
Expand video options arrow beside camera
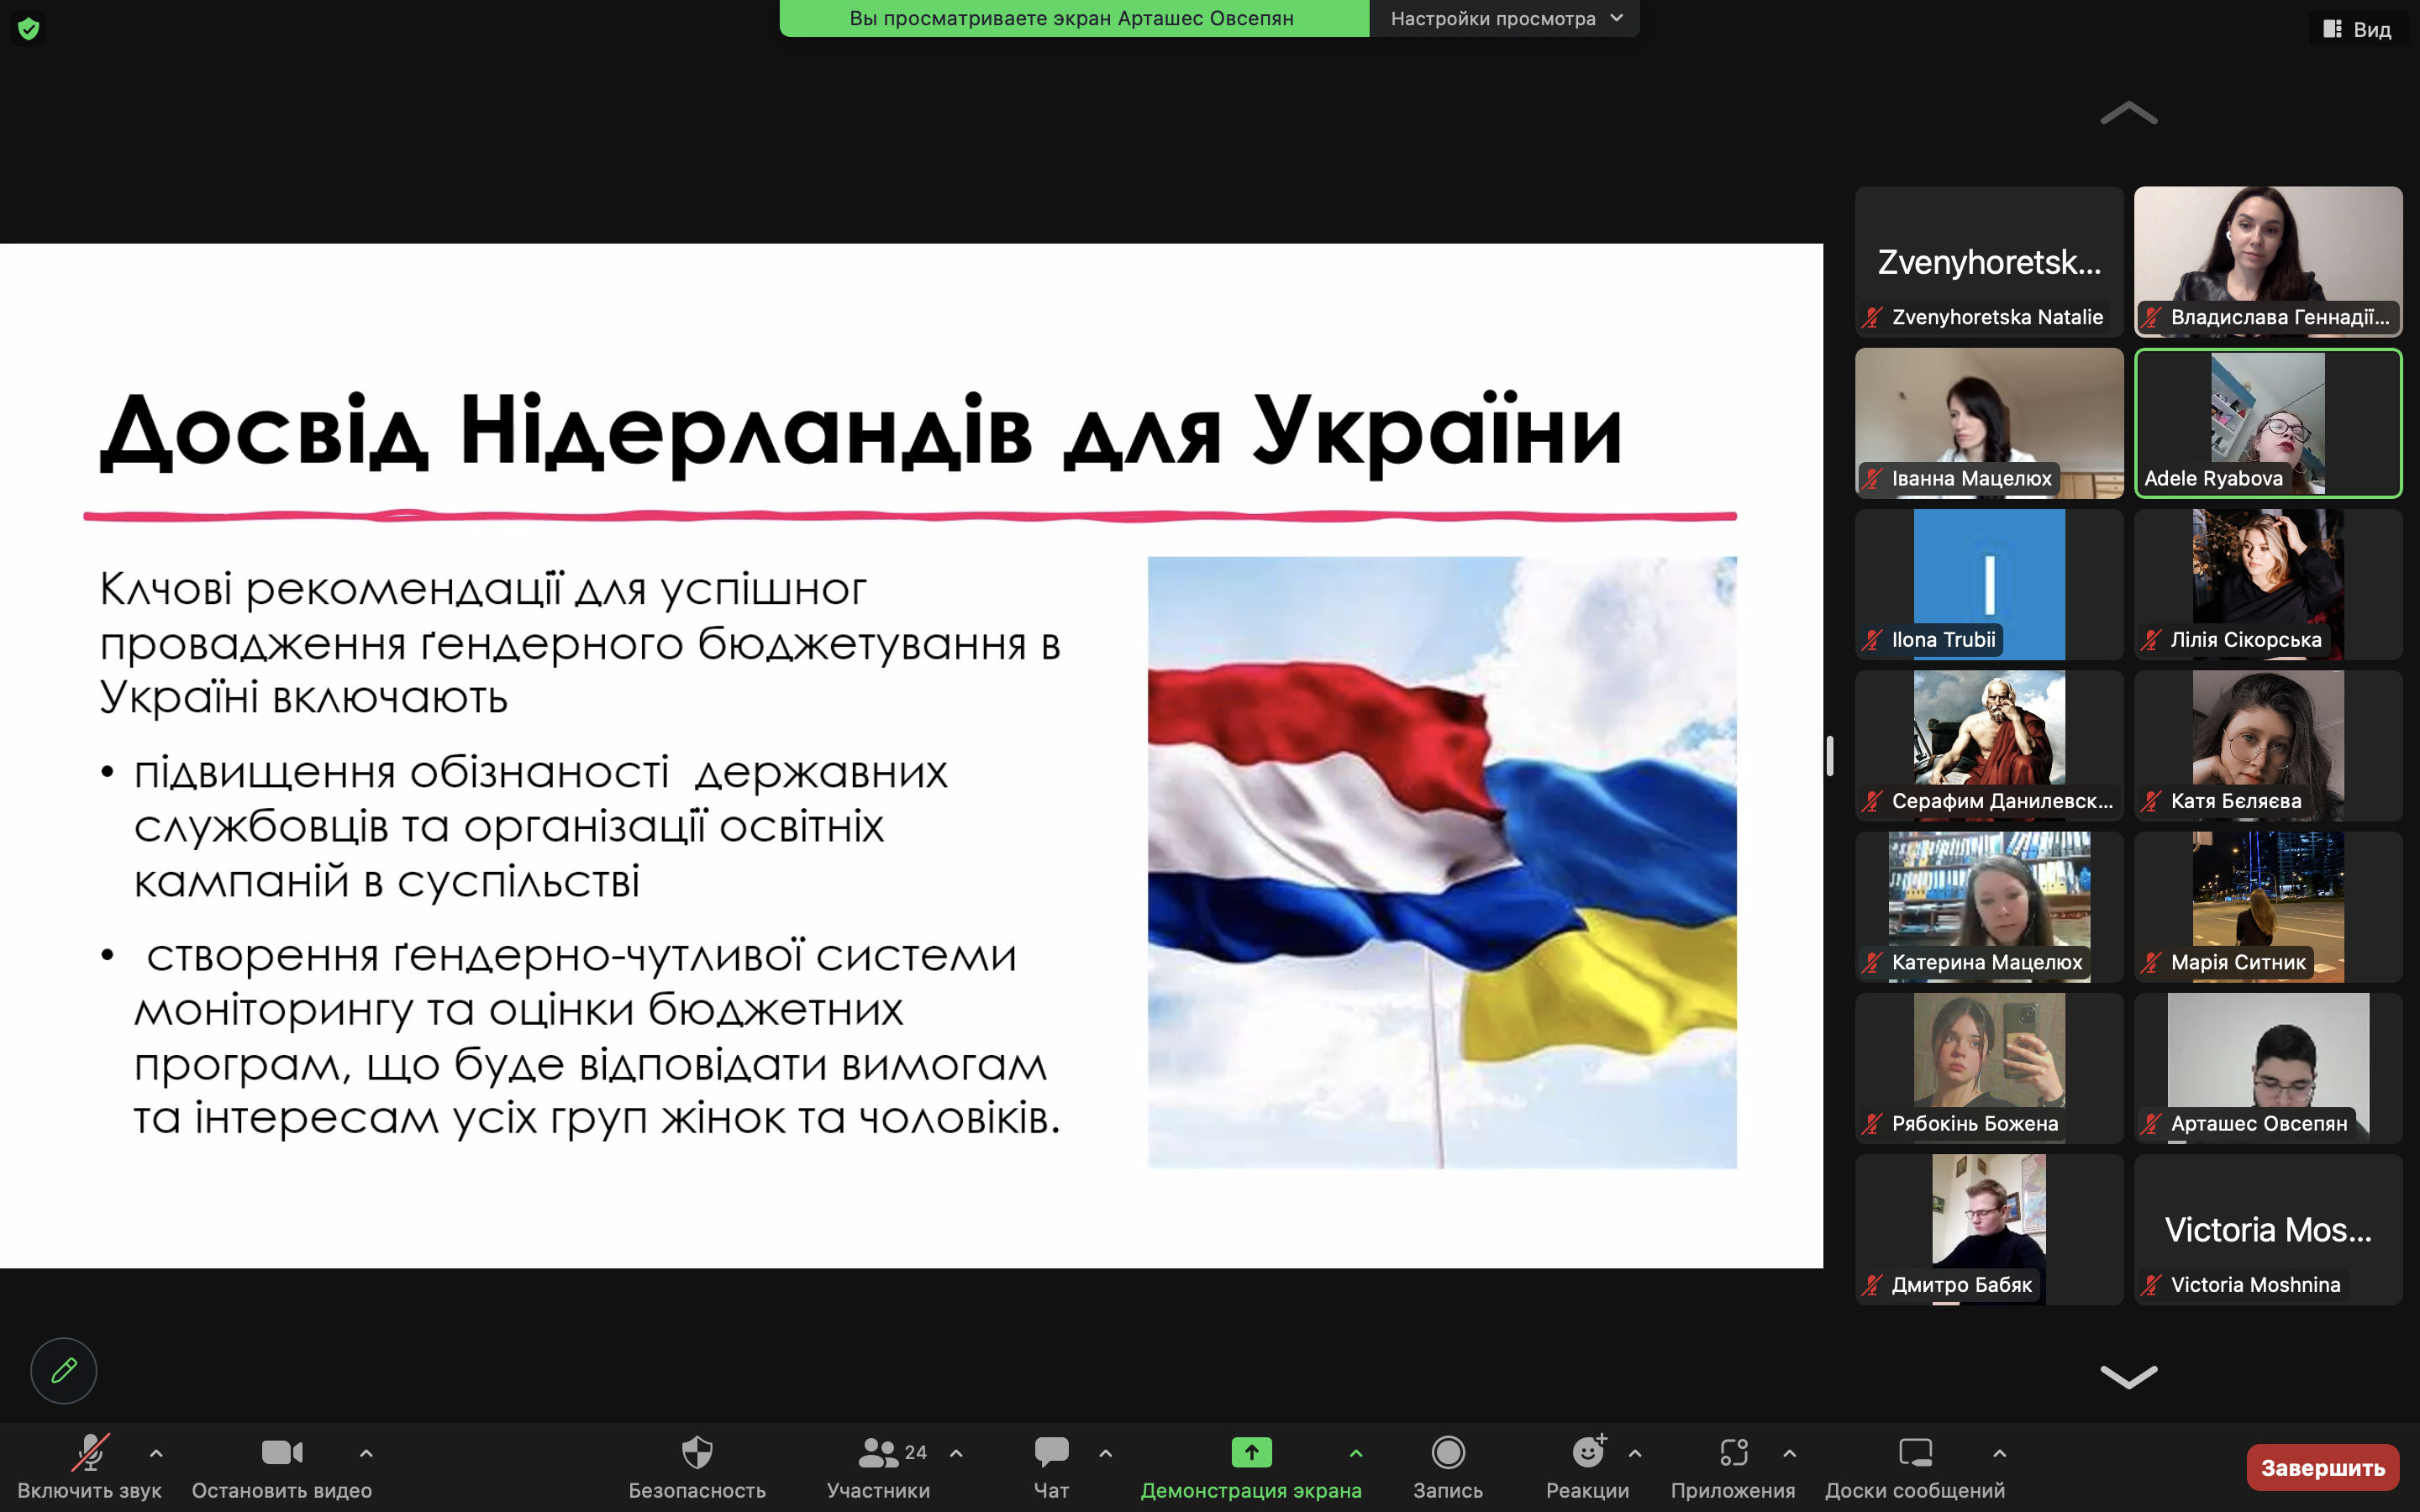[x=366, y=1453]
